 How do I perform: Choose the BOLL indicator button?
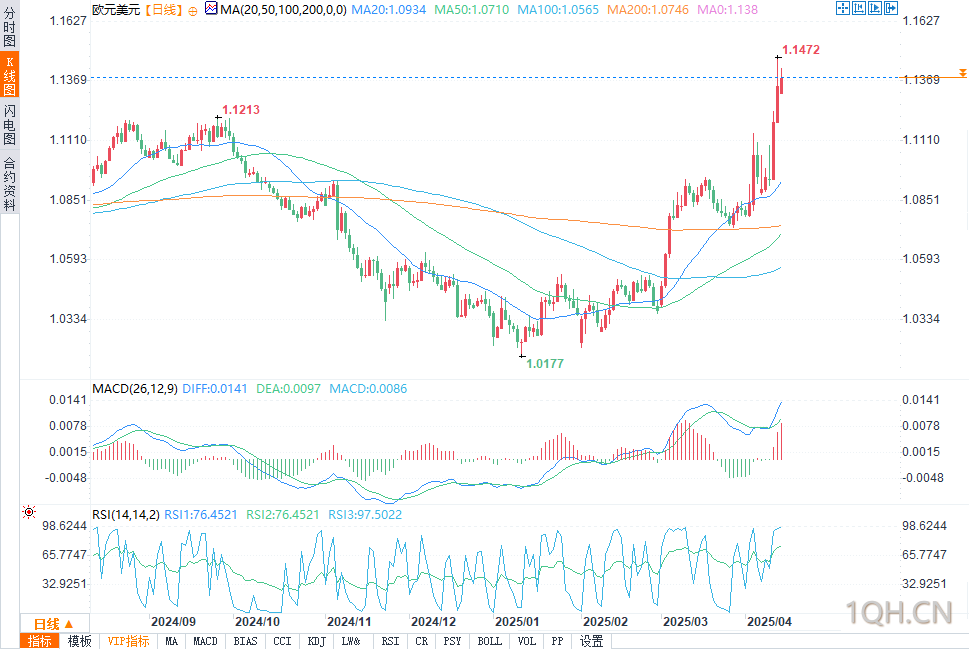tap(489, 641)
